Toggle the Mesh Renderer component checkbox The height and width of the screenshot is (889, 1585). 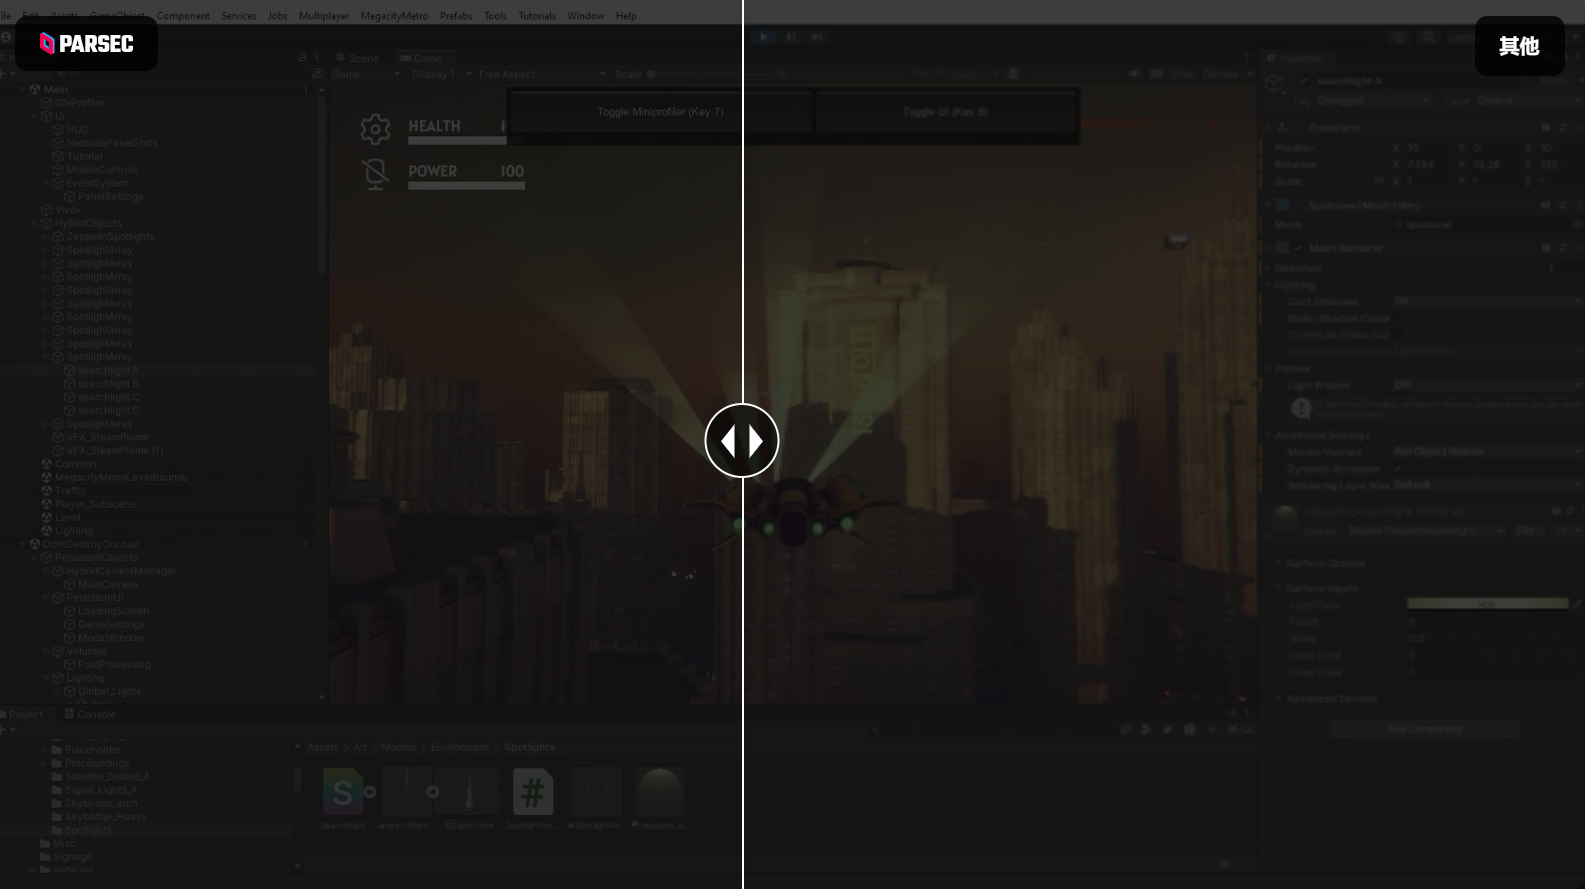tap(1299, 248)
